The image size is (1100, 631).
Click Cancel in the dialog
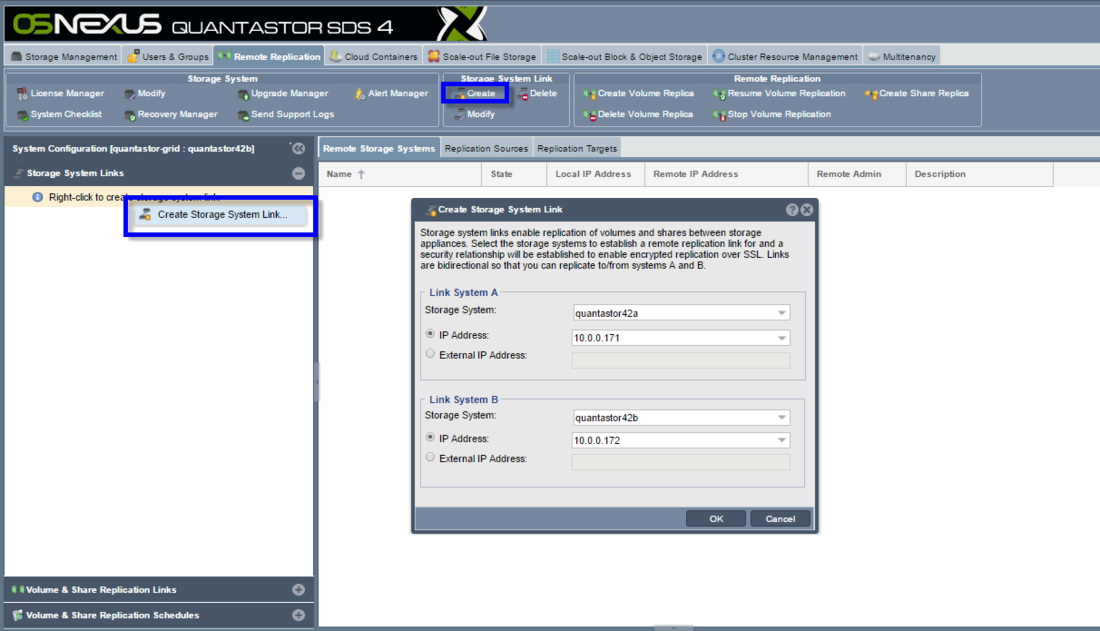pyautogui.click(x=780, y=519)
